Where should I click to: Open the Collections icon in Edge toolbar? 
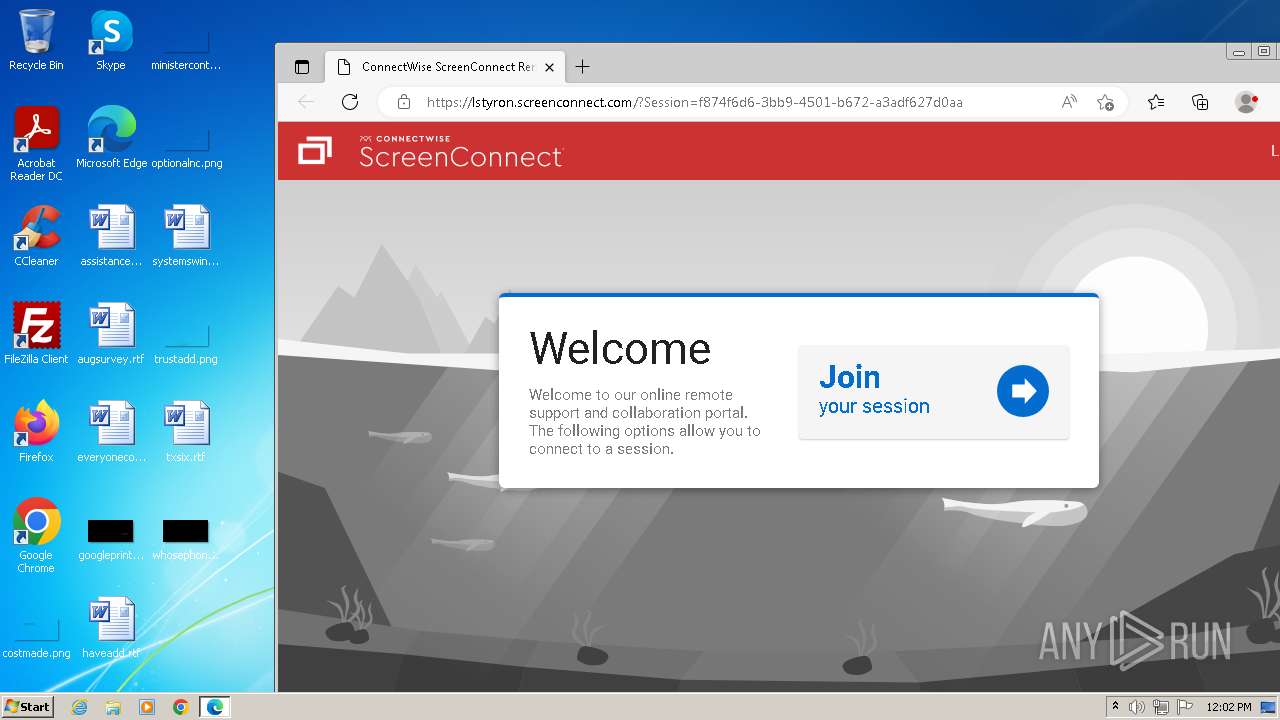click(1200, 102)
